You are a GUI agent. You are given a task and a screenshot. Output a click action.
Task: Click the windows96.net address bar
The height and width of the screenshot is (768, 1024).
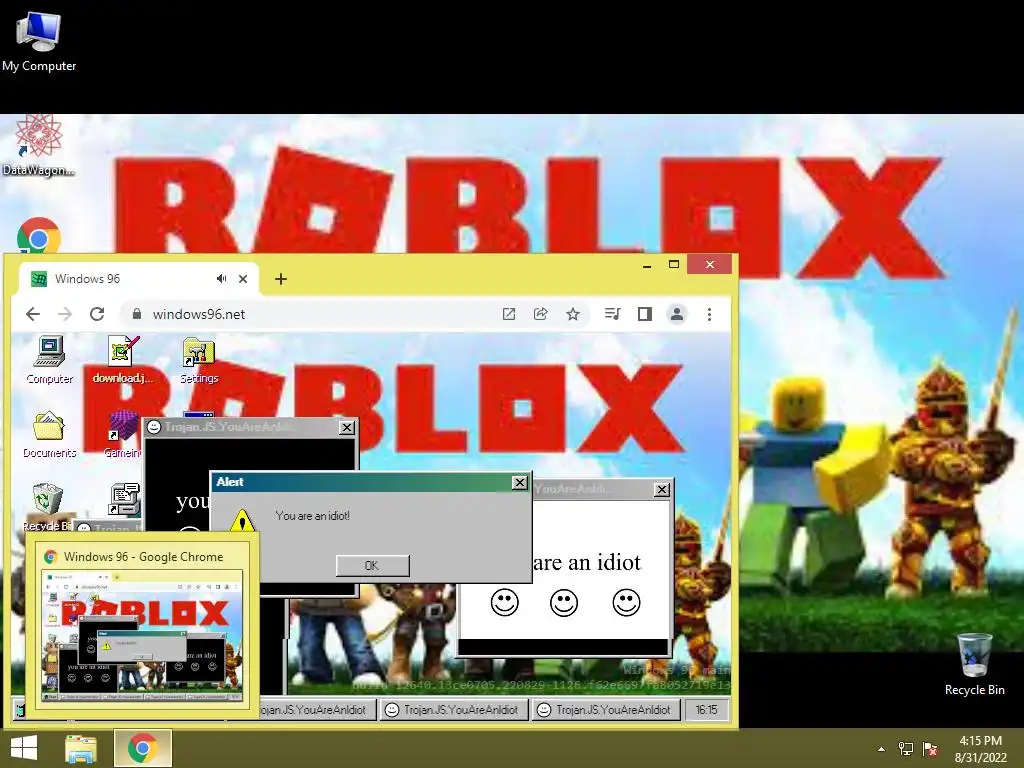[313, 314]
